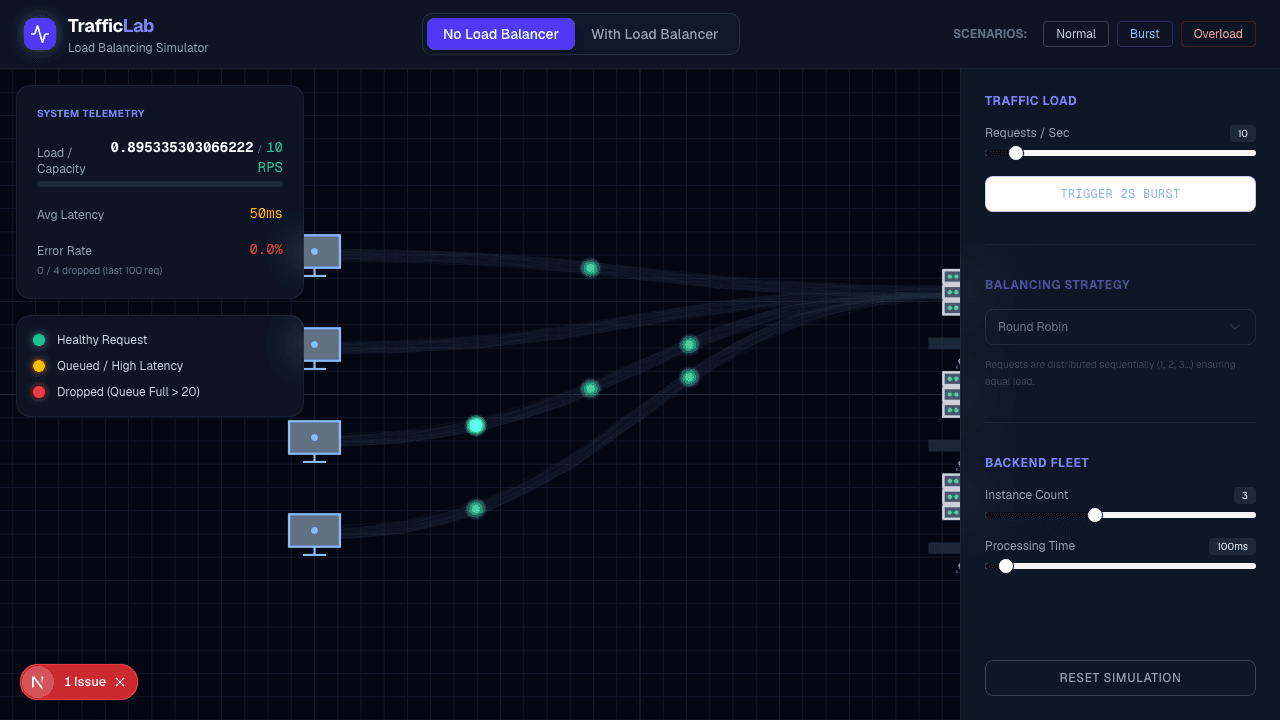This screenshot has width=1280, height=720.
Task: Dismiss the 1 Issue badge with X
Action: [x=120, y=682]
